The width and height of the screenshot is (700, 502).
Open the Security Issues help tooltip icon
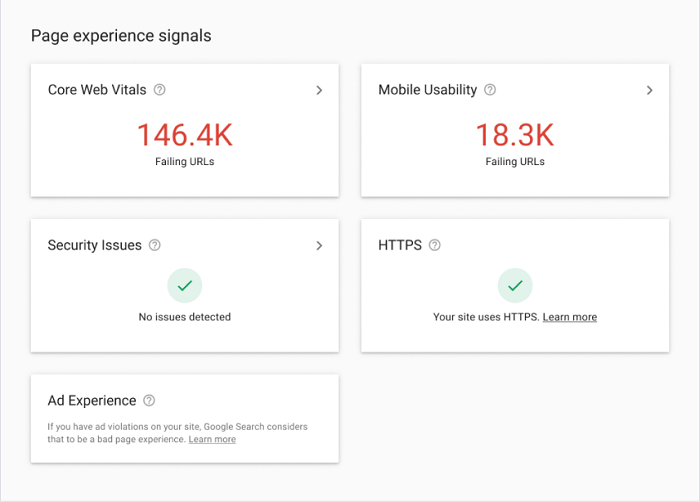click(155, 245)
